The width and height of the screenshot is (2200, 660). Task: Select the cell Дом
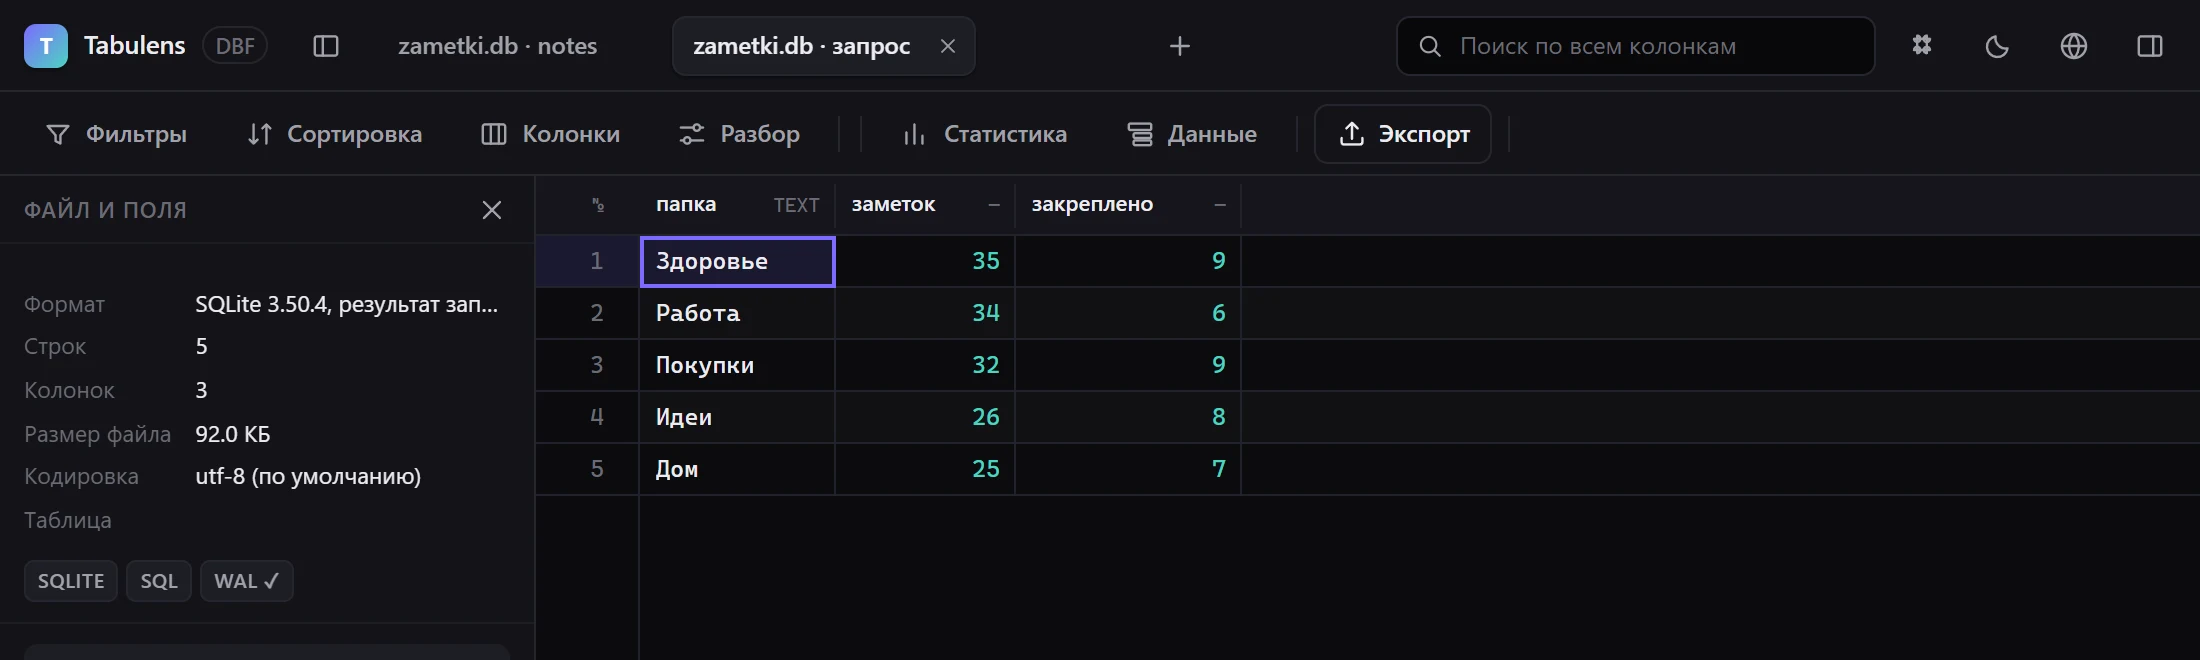click(x=737, y=469)
